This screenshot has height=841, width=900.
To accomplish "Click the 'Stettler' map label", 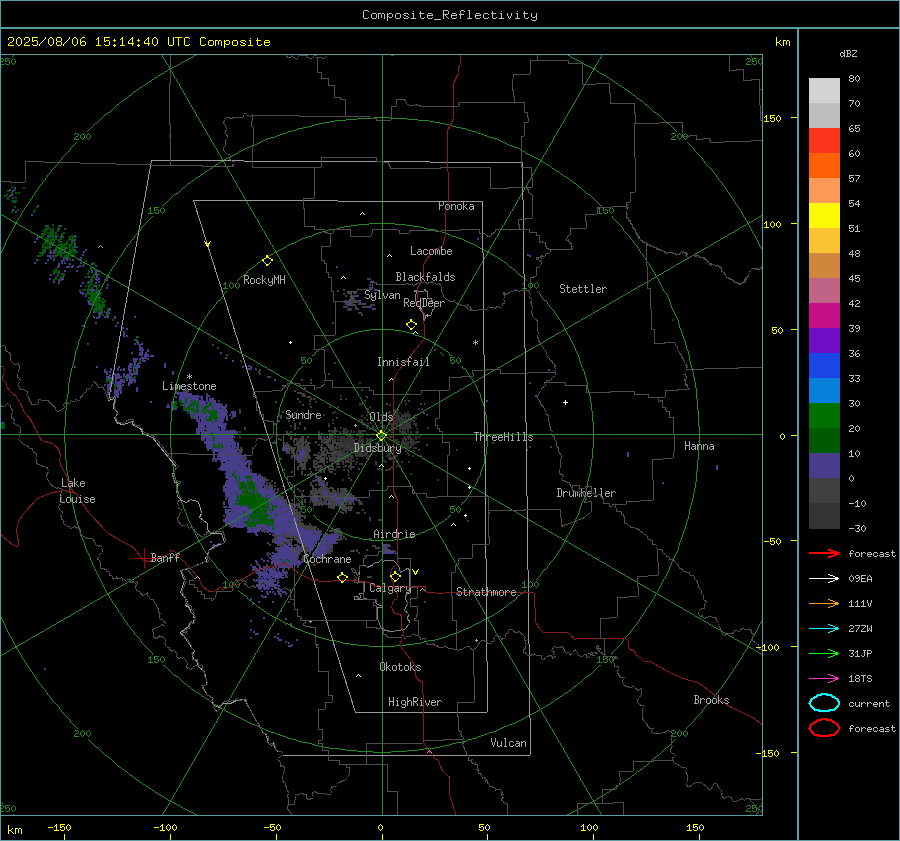I will point(583,289).
